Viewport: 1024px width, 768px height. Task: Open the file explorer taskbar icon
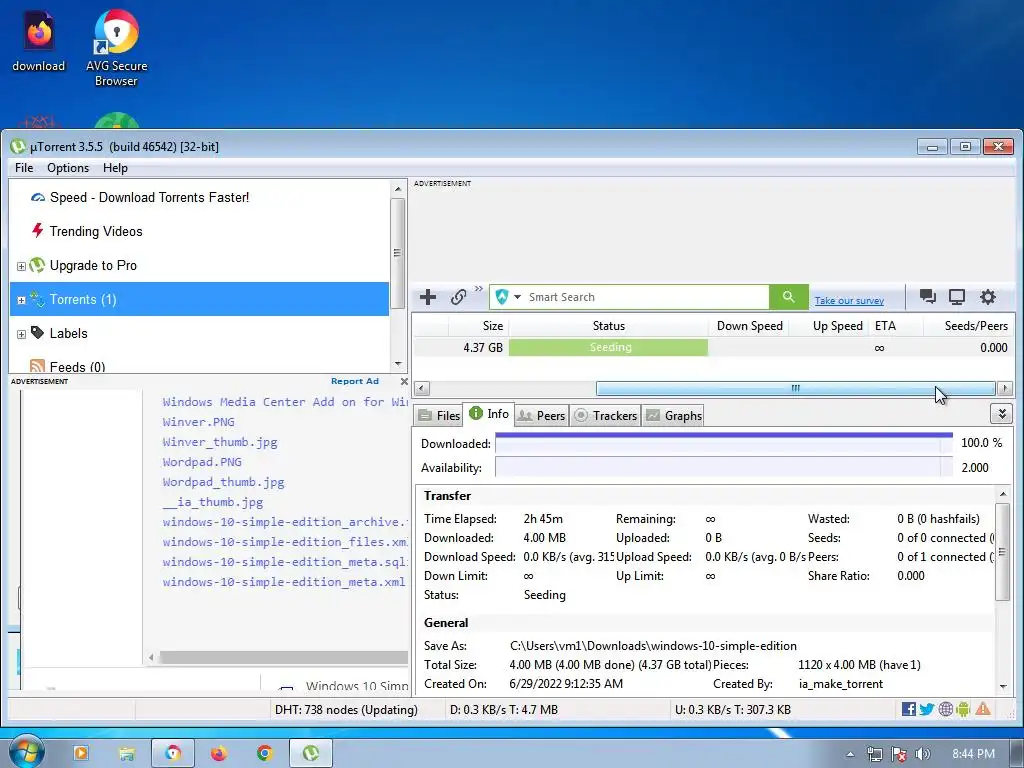[127, 754]
